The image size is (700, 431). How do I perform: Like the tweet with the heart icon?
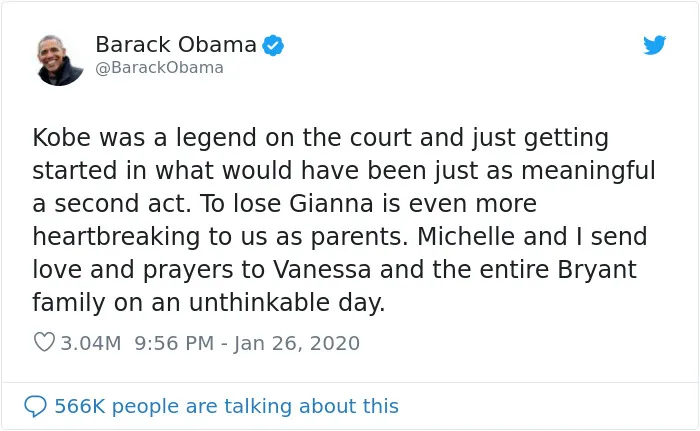(44, 343)
